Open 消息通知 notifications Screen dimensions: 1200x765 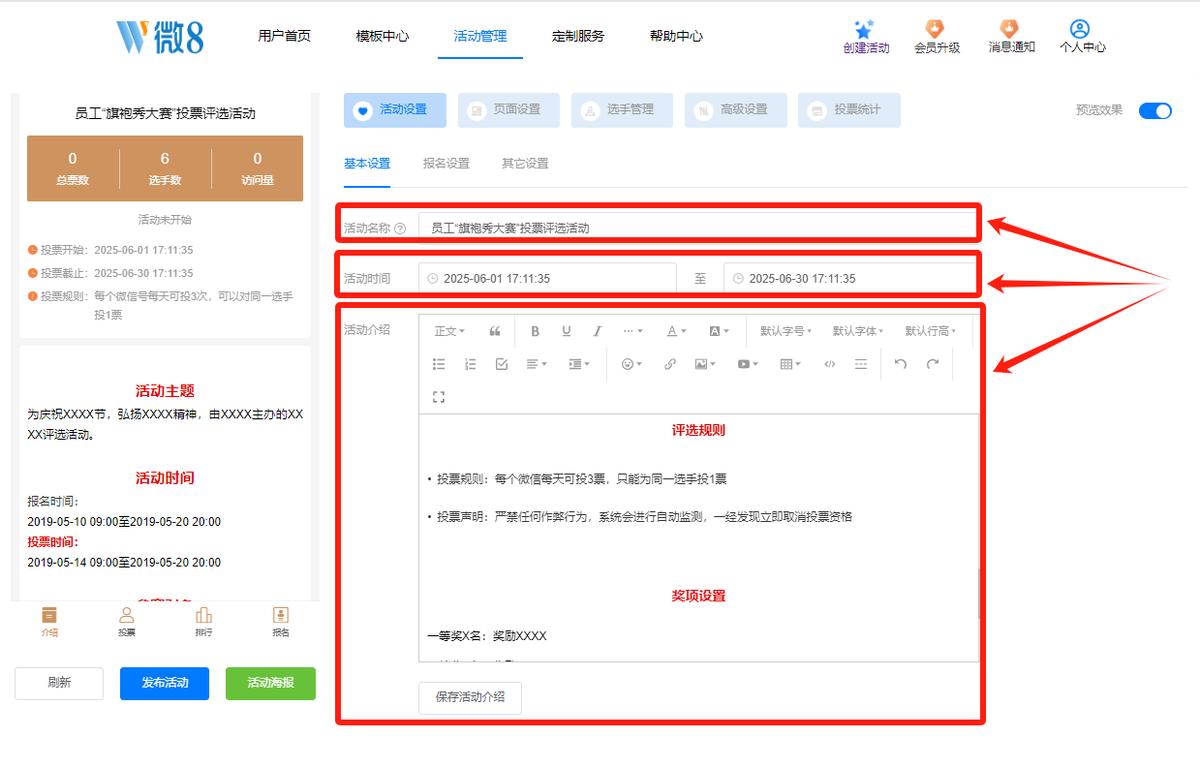1011,37
